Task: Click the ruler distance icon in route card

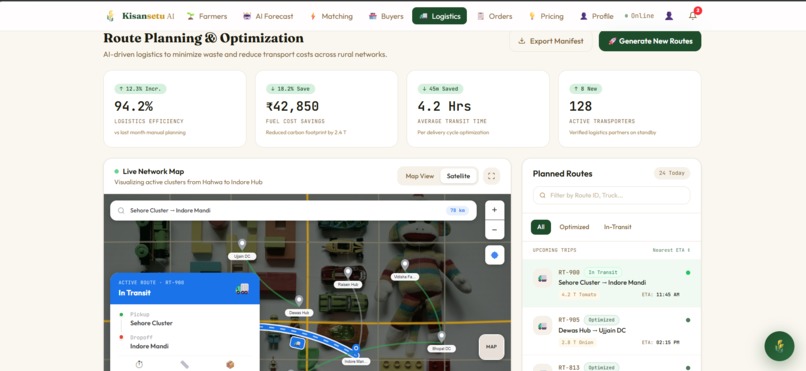Action: click(185, 364)
